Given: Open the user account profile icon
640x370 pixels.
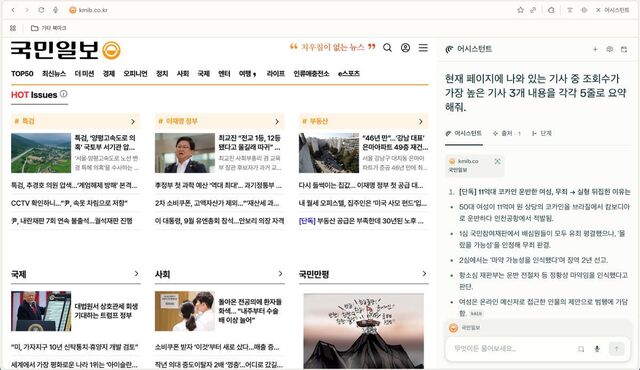Looking at the screenshot, I should 405,48.
